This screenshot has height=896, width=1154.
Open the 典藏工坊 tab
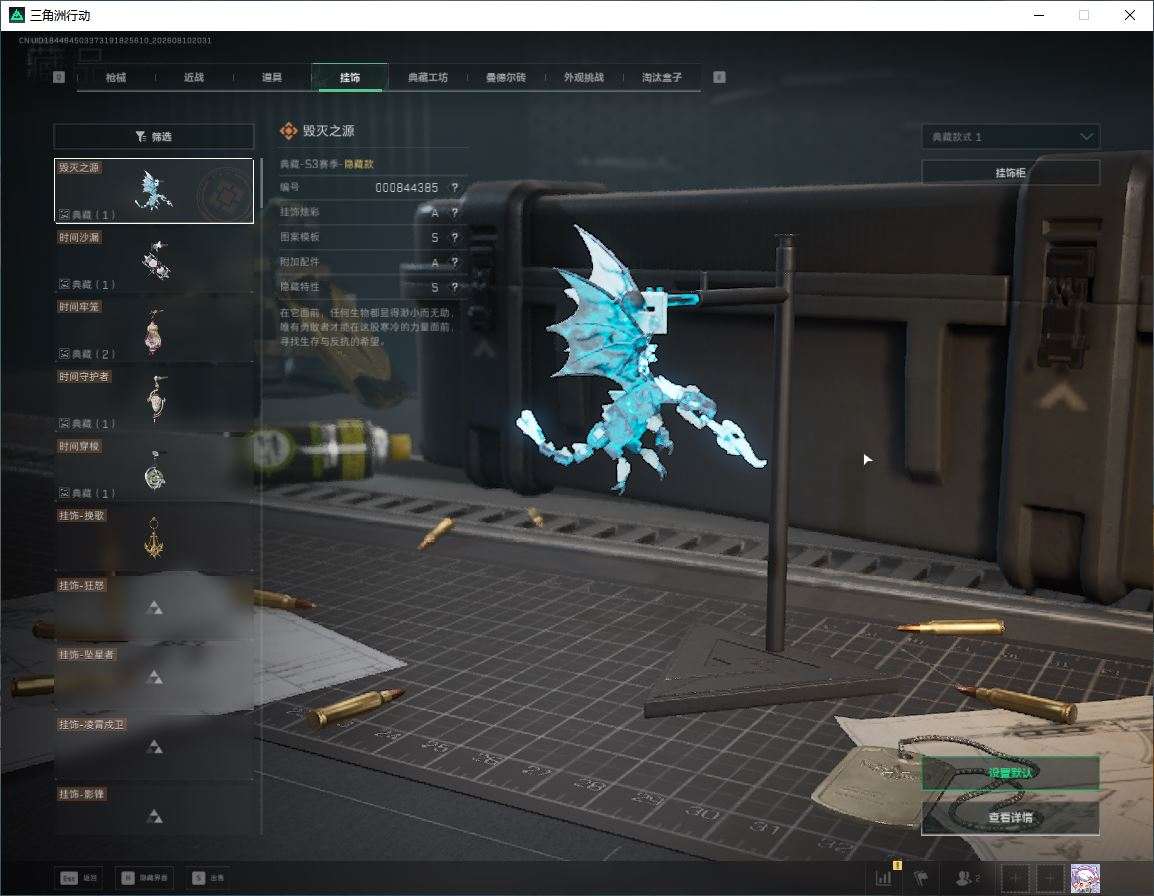[428, 77]
